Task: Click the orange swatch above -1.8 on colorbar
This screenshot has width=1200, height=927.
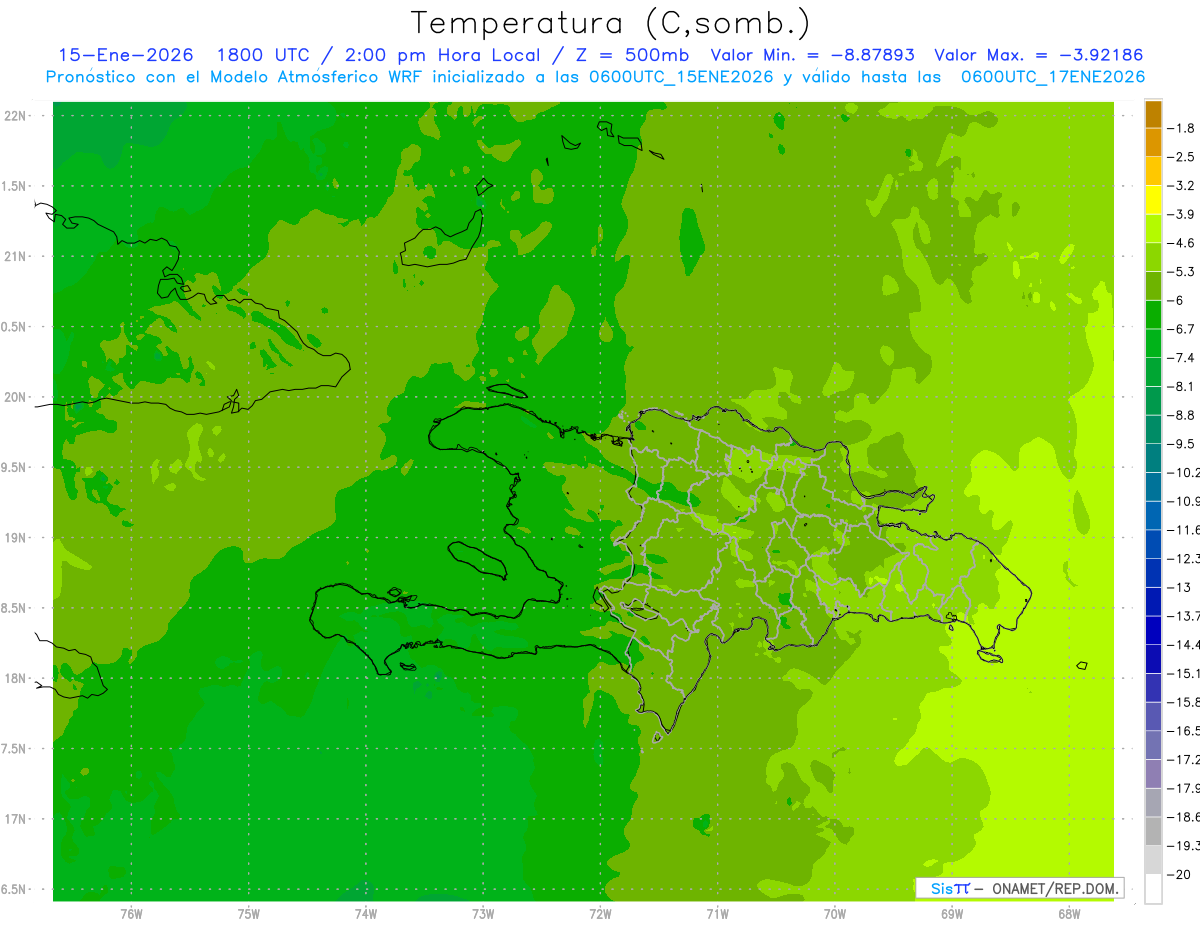Action: tap(1153, 114)
